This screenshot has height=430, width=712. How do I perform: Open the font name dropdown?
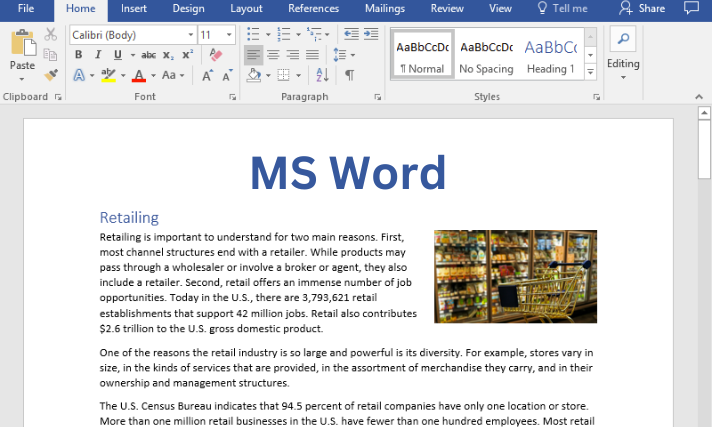[x=189, y=35]
